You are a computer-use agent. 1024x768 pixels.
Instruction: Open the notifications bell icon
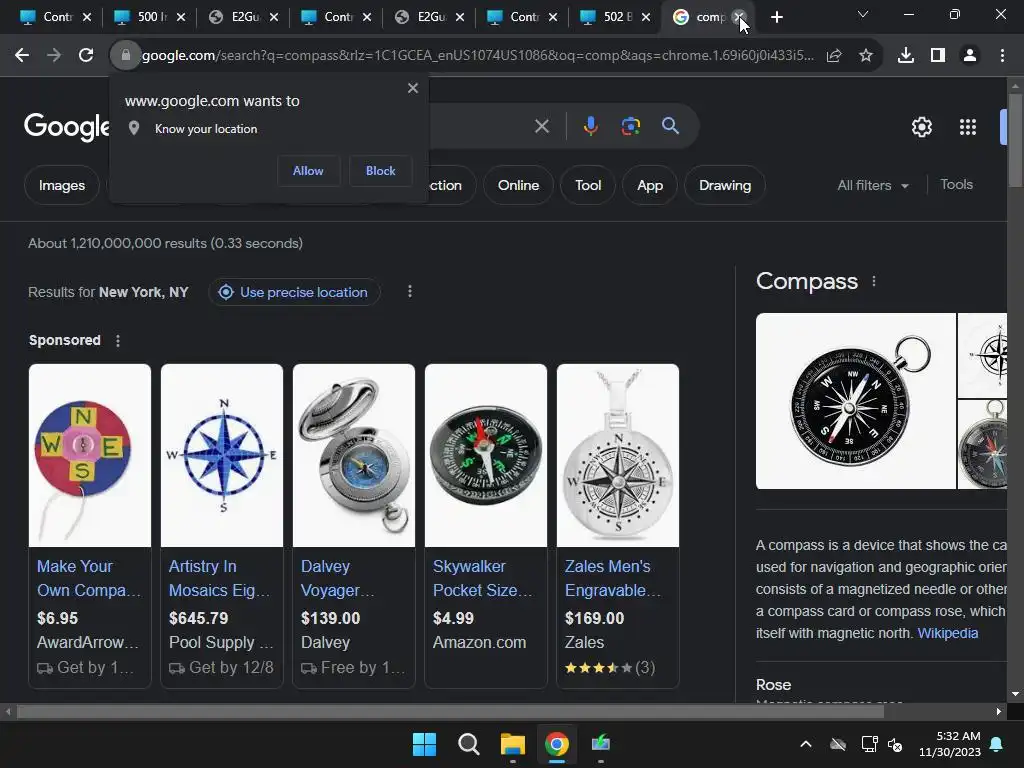(997, 744)
